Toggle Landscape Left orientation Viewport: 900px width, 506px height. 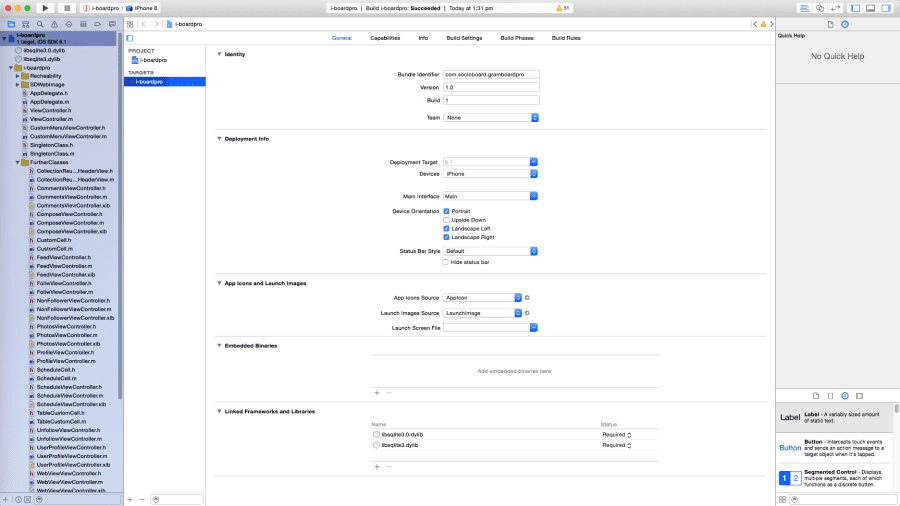[x=446, y=228]
